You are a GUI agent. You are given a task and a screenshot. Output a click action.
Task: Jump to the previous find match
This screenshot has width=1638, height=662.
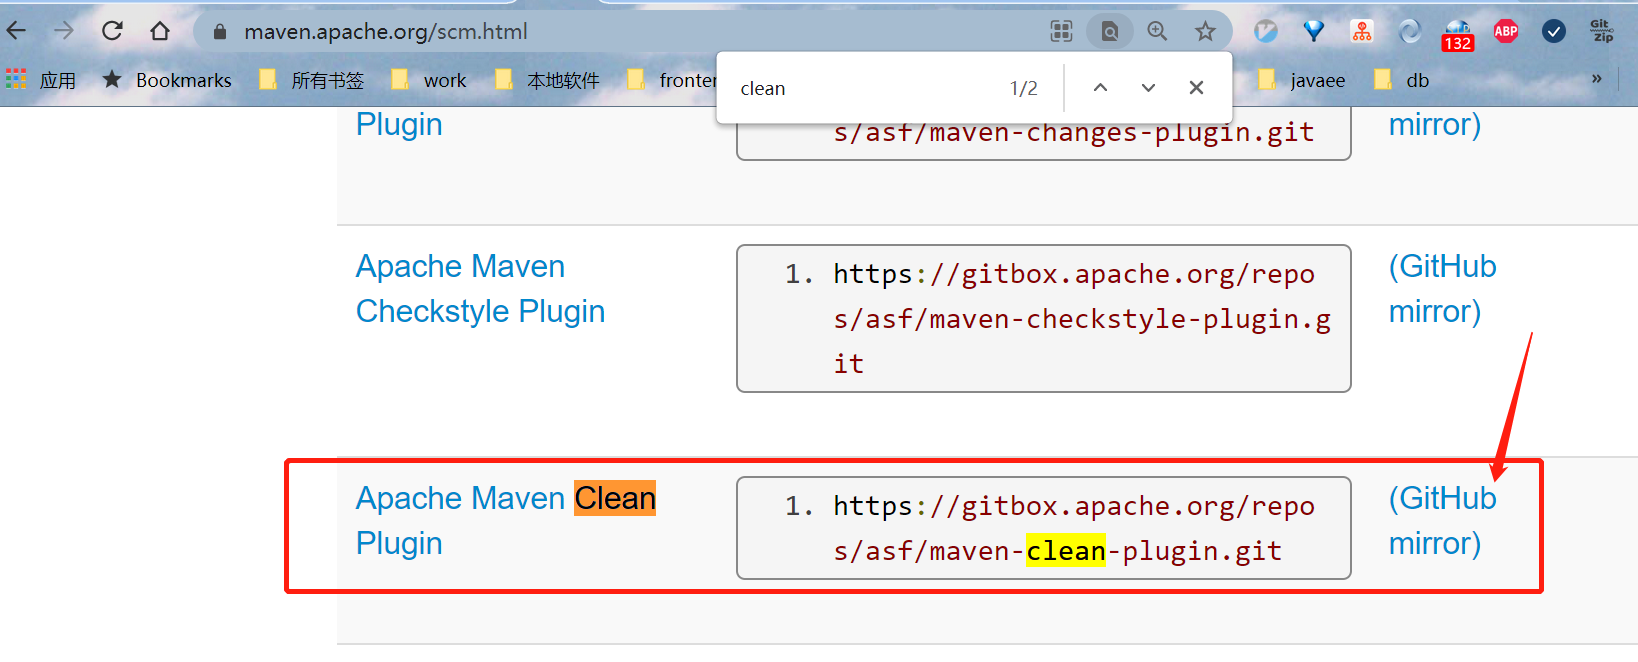pyautogui.click(x=1100, y=88)
